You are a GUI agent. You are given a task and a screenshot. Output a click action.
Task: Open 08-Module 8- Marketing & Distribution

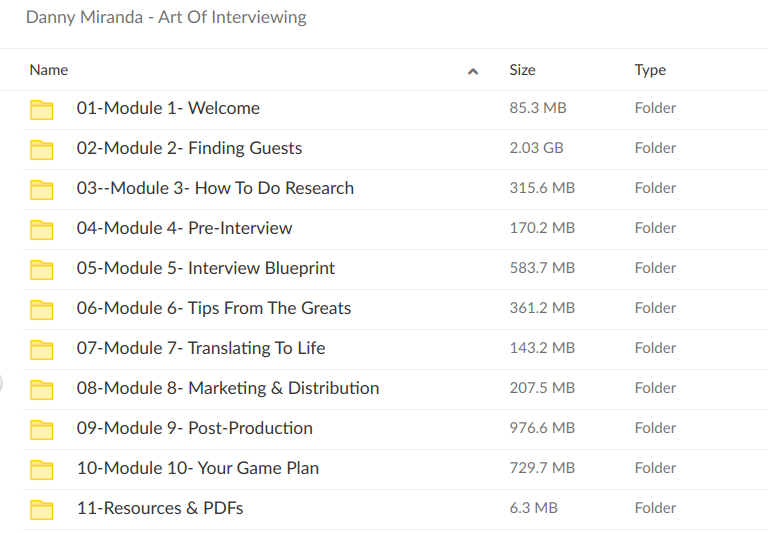(228, 388)
